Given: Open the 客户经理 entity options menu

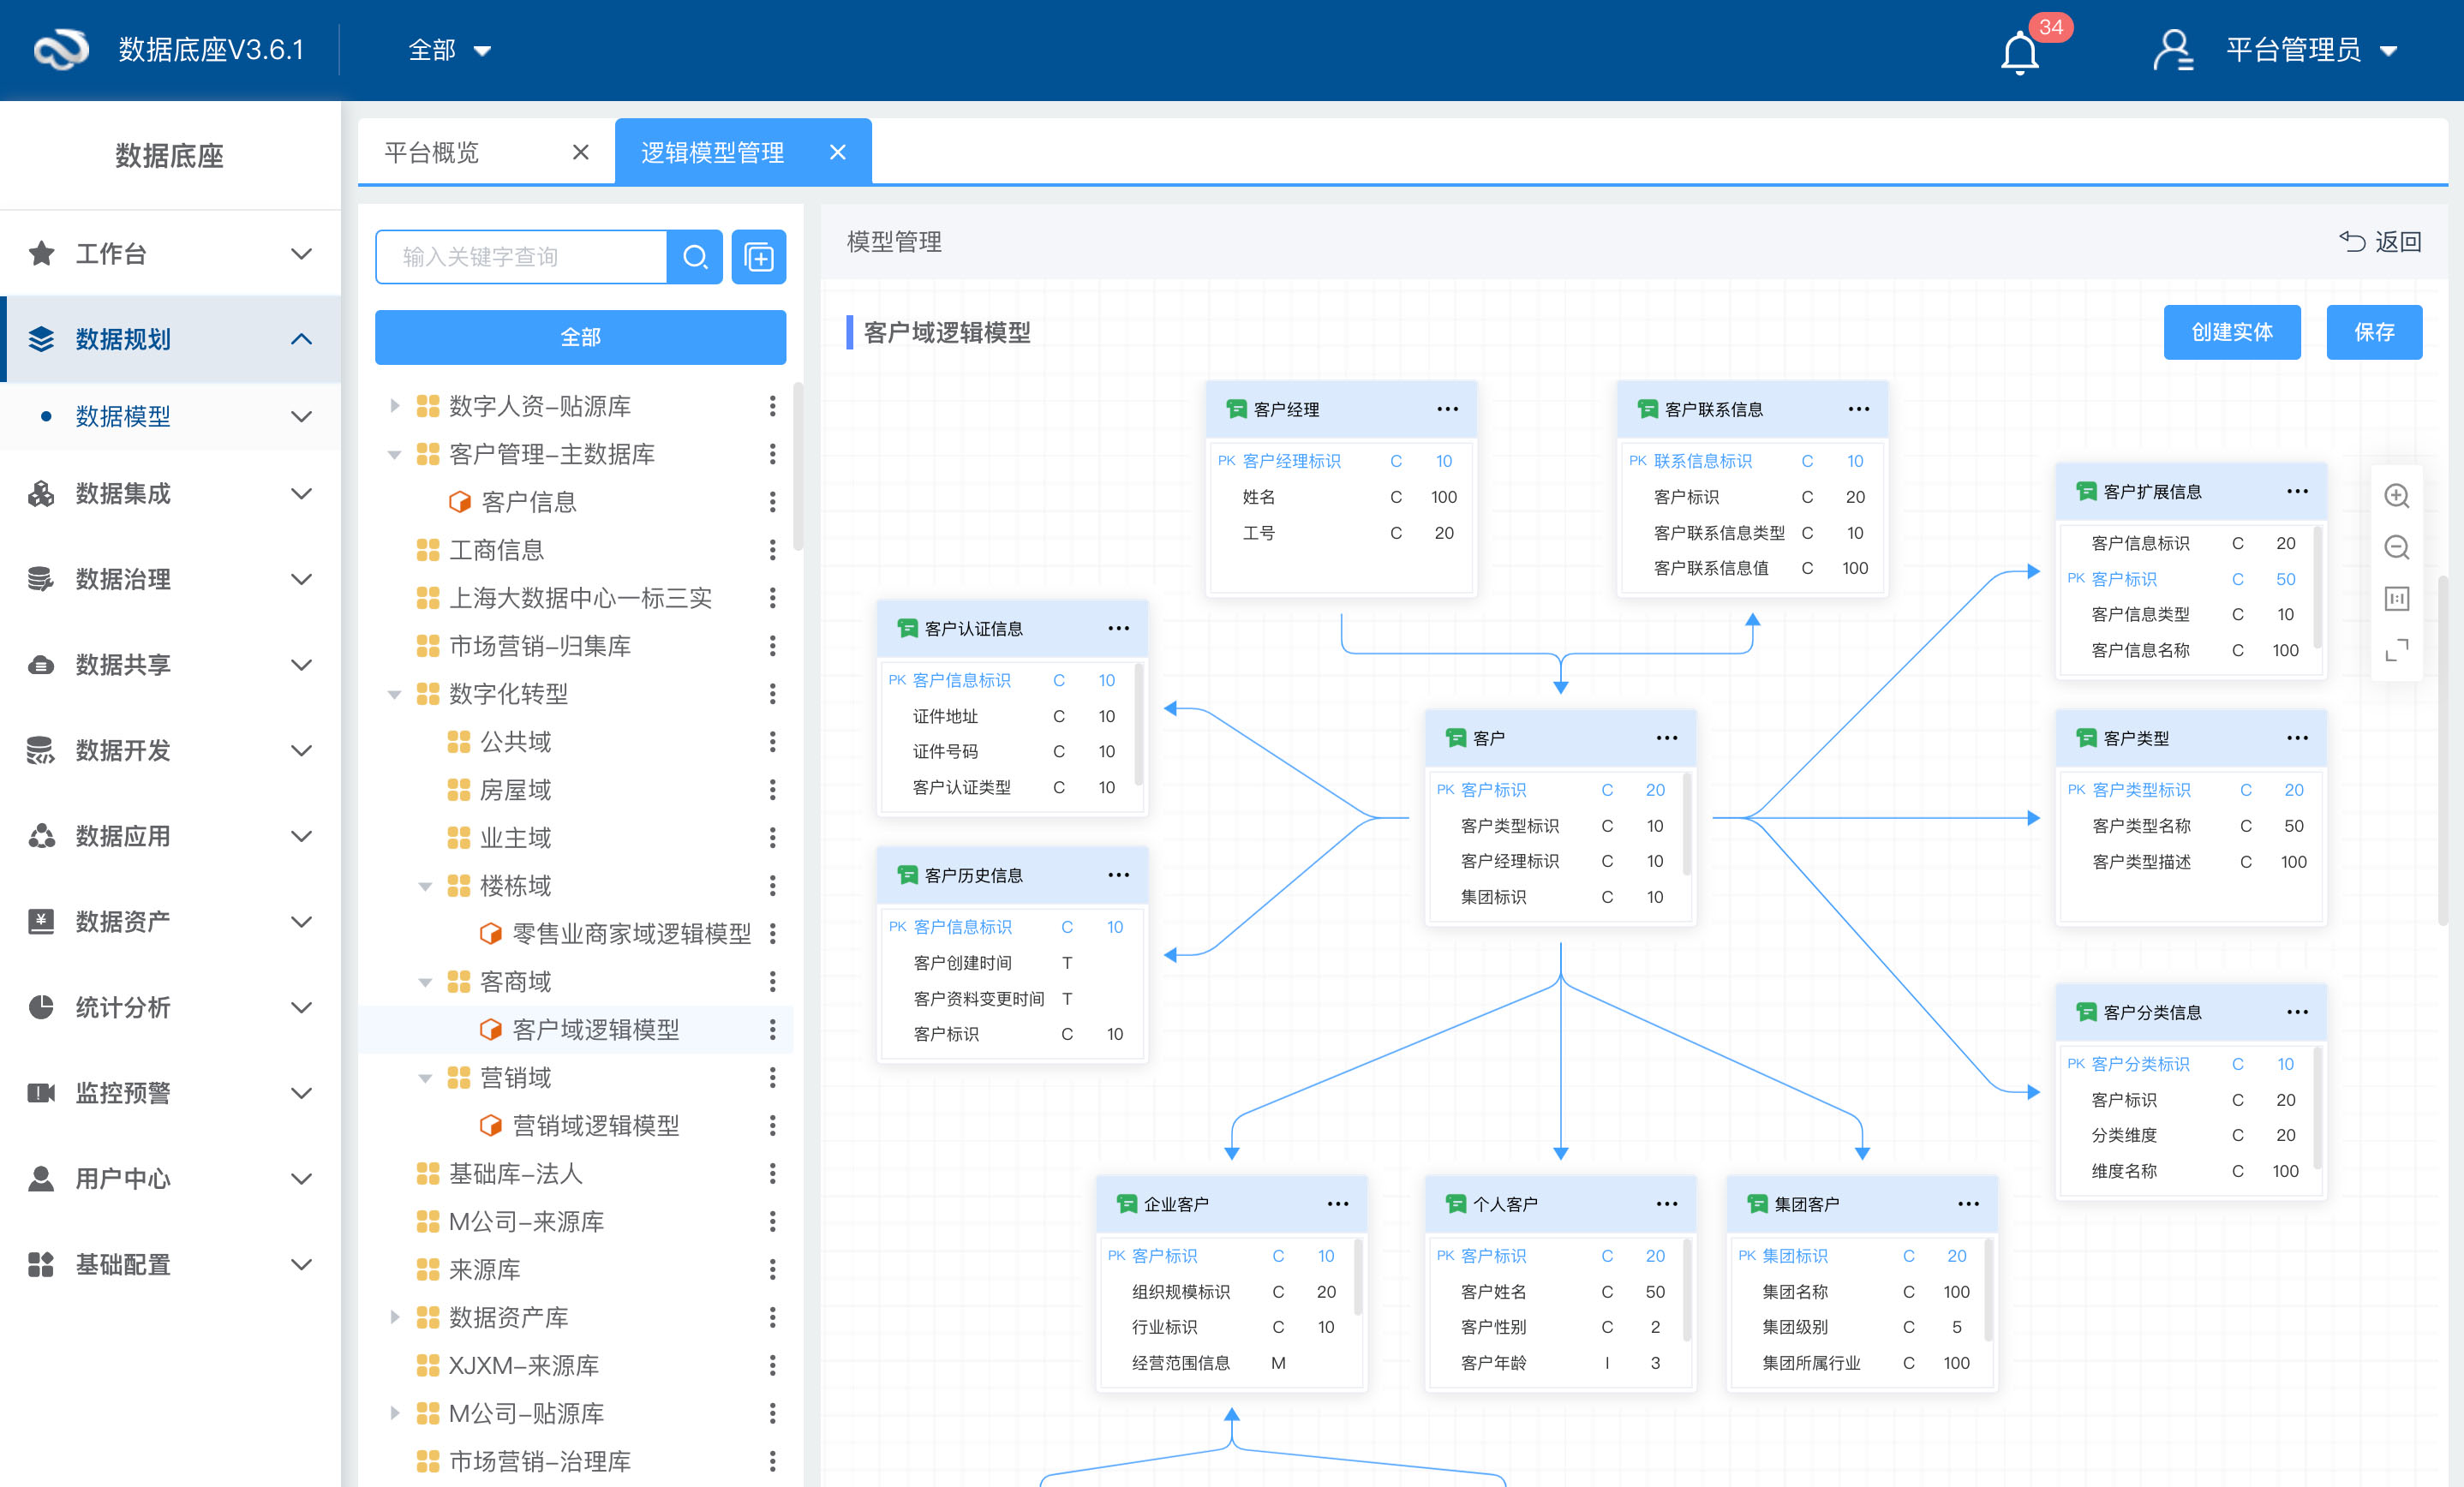Looking at the screenshot, I should (x=1446, y=409).
